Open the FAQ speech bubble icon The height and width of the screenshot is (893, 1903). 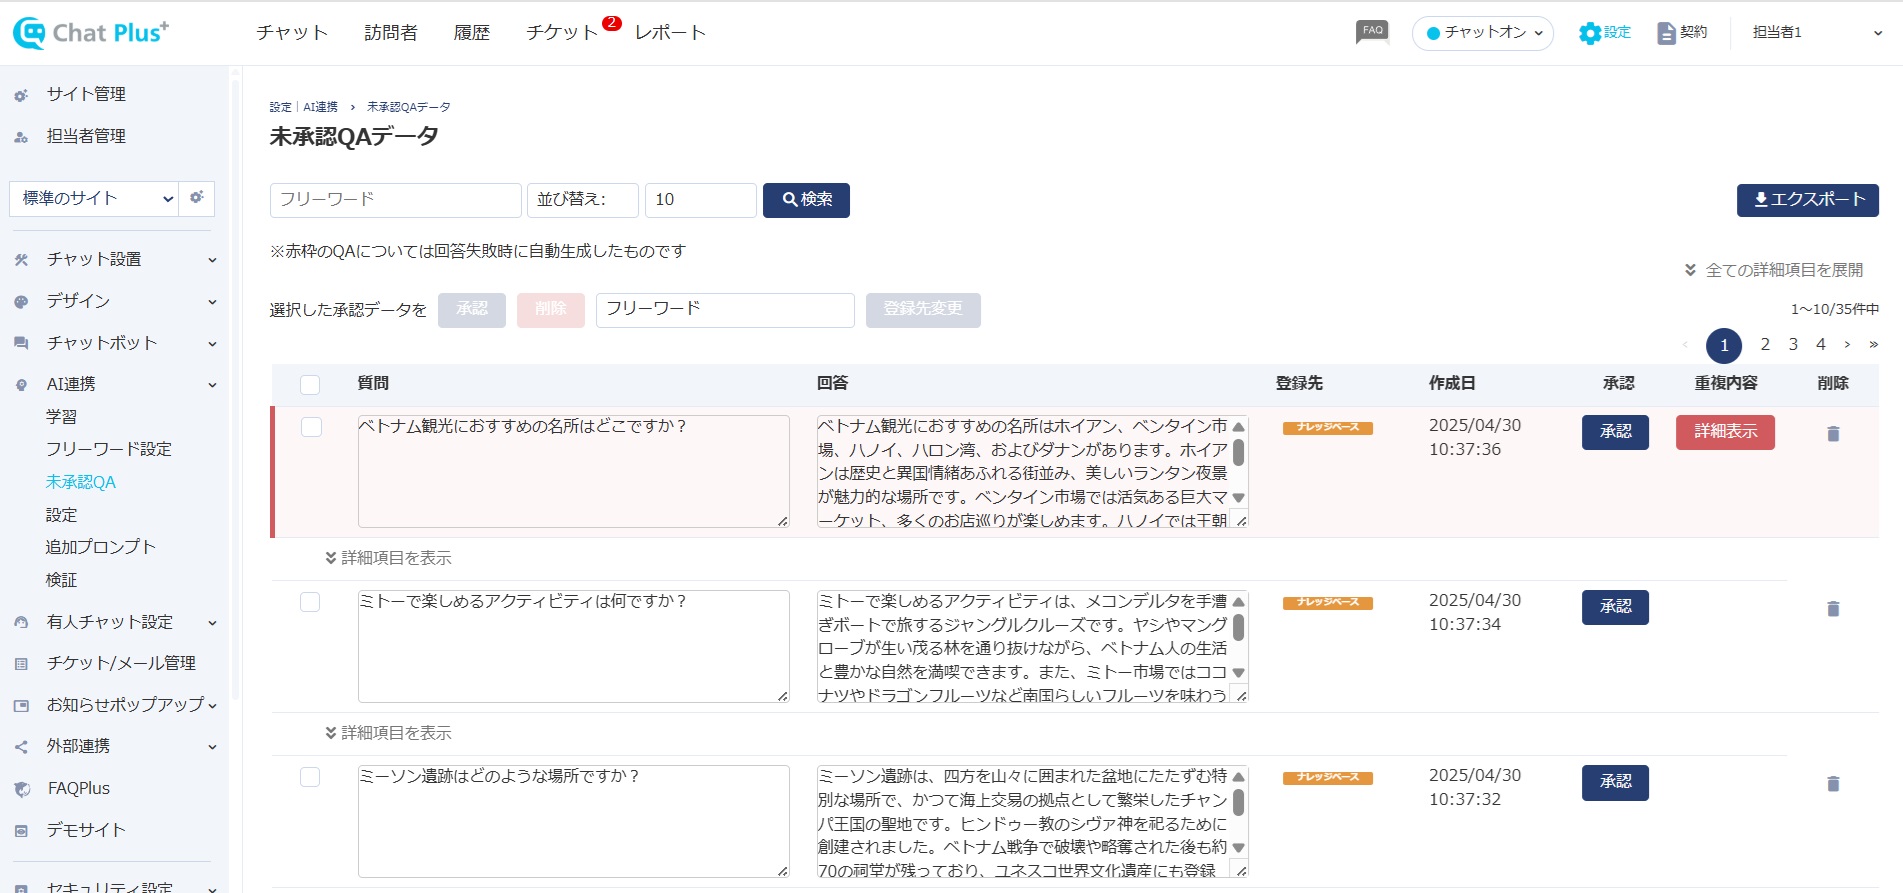(x=1372, y=32)
